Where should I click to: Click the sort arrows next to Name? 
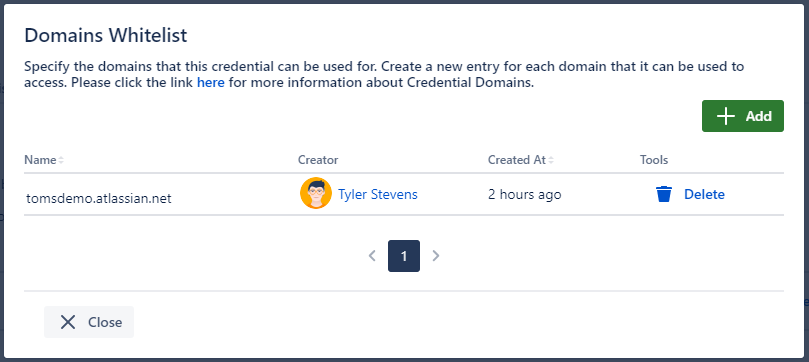(x=61, y=160)
